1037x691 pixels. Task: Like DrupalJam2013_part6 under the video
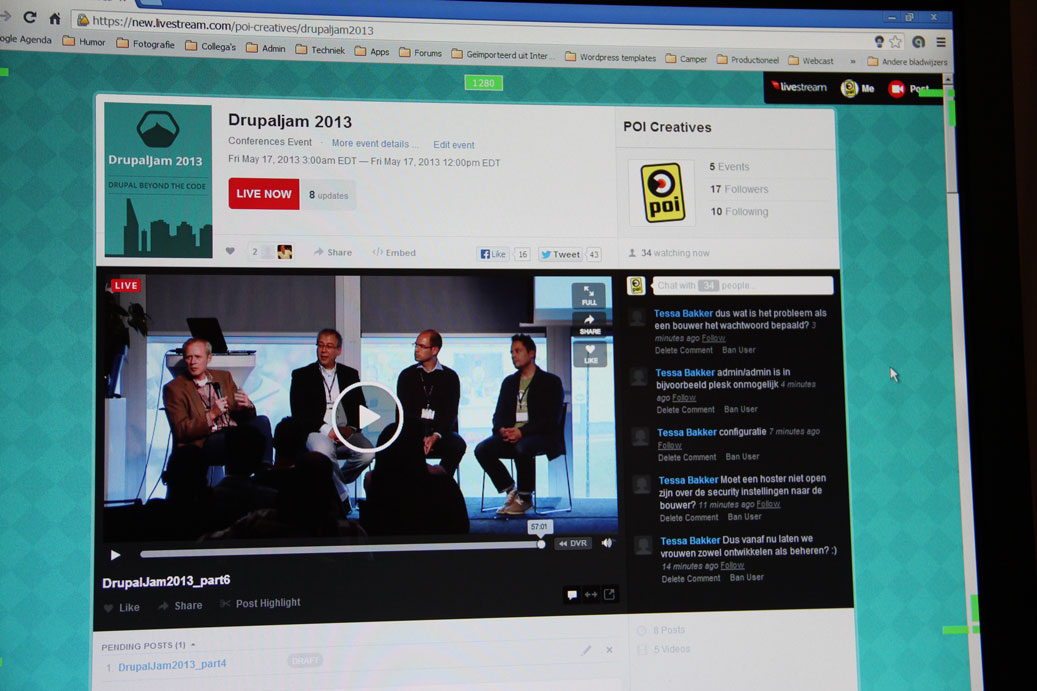(122, 607)
